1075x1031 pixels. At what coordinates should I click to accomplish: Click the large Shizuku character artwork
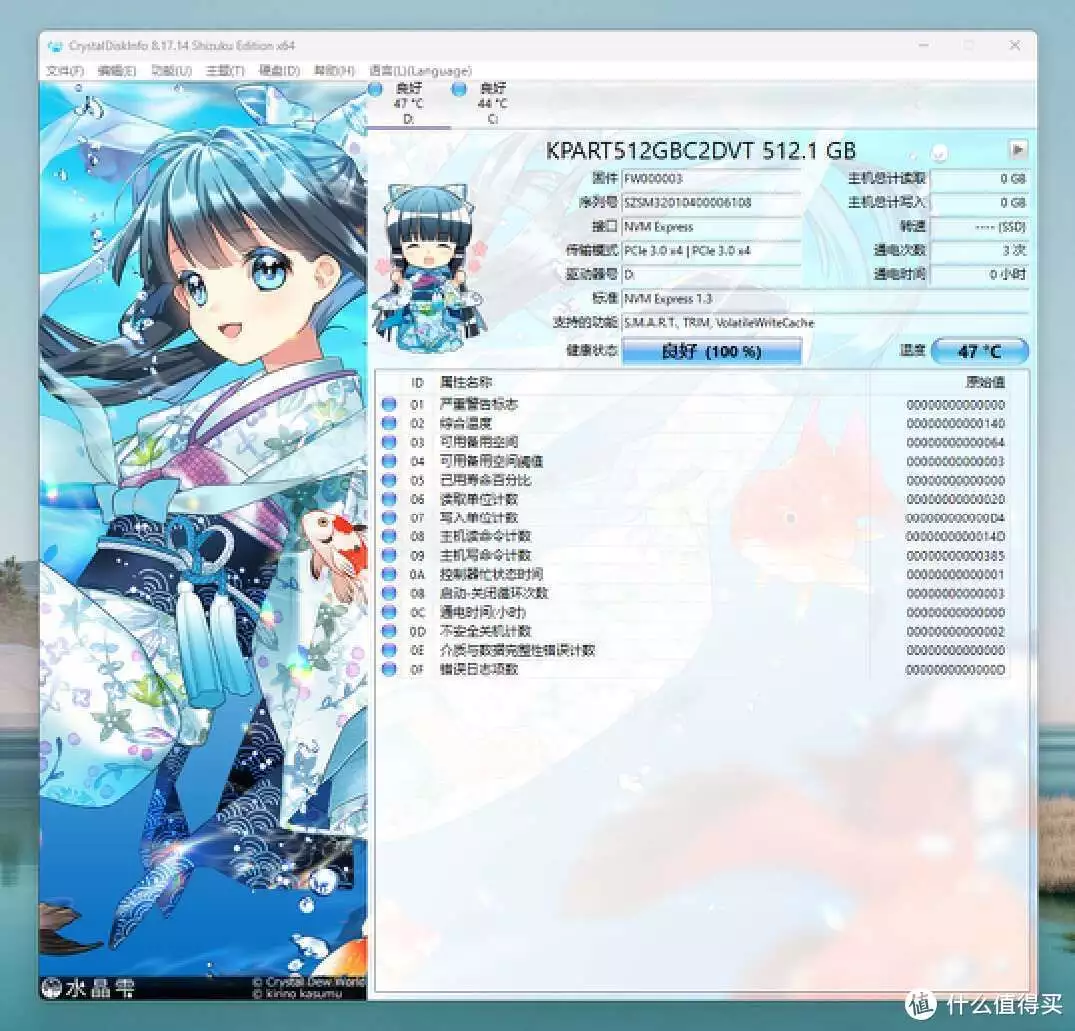(x=203, y=540)
